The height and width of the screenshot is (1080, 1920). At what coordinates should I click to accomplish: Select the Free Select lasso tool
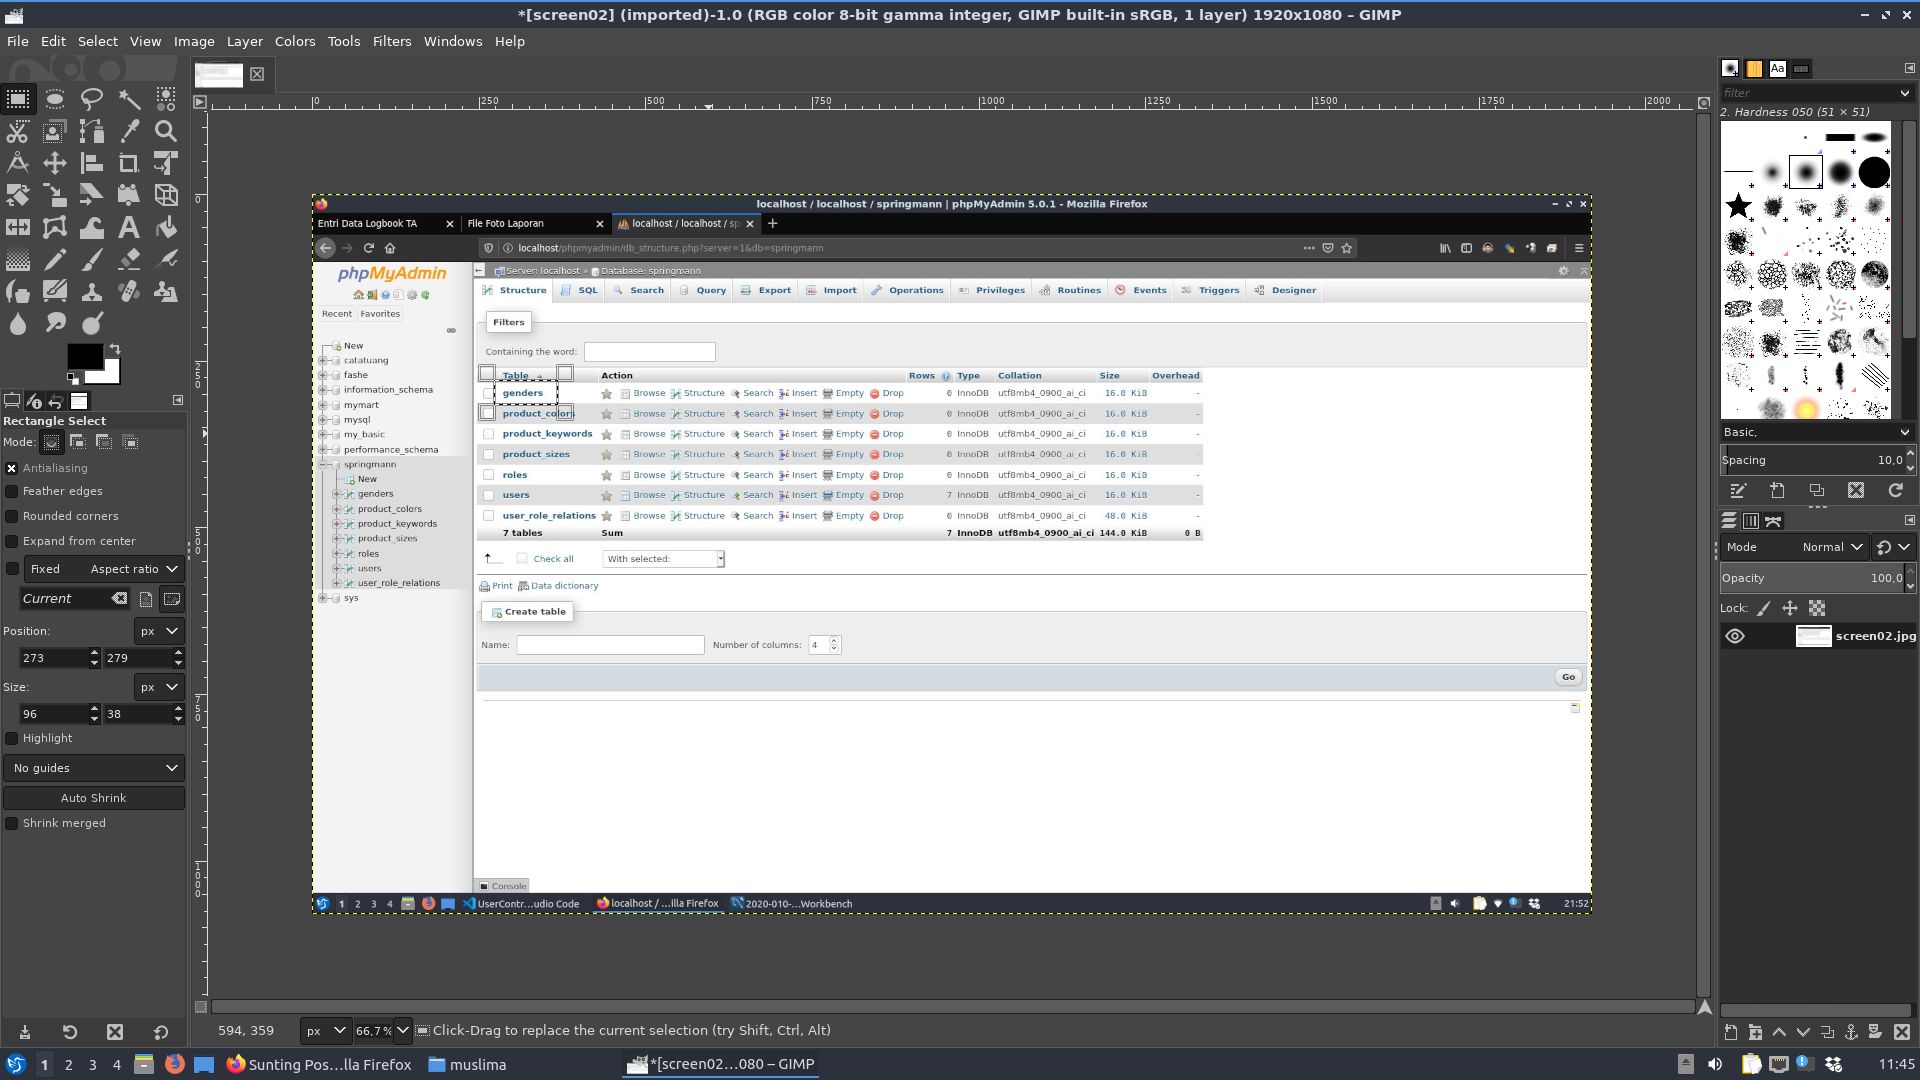[92, 99]
